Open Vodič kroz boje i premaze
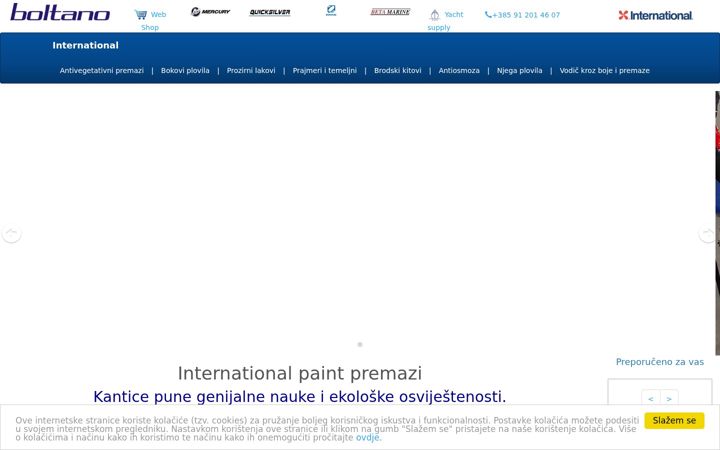This screenshot has width=720, height=450. coord(604,71)
